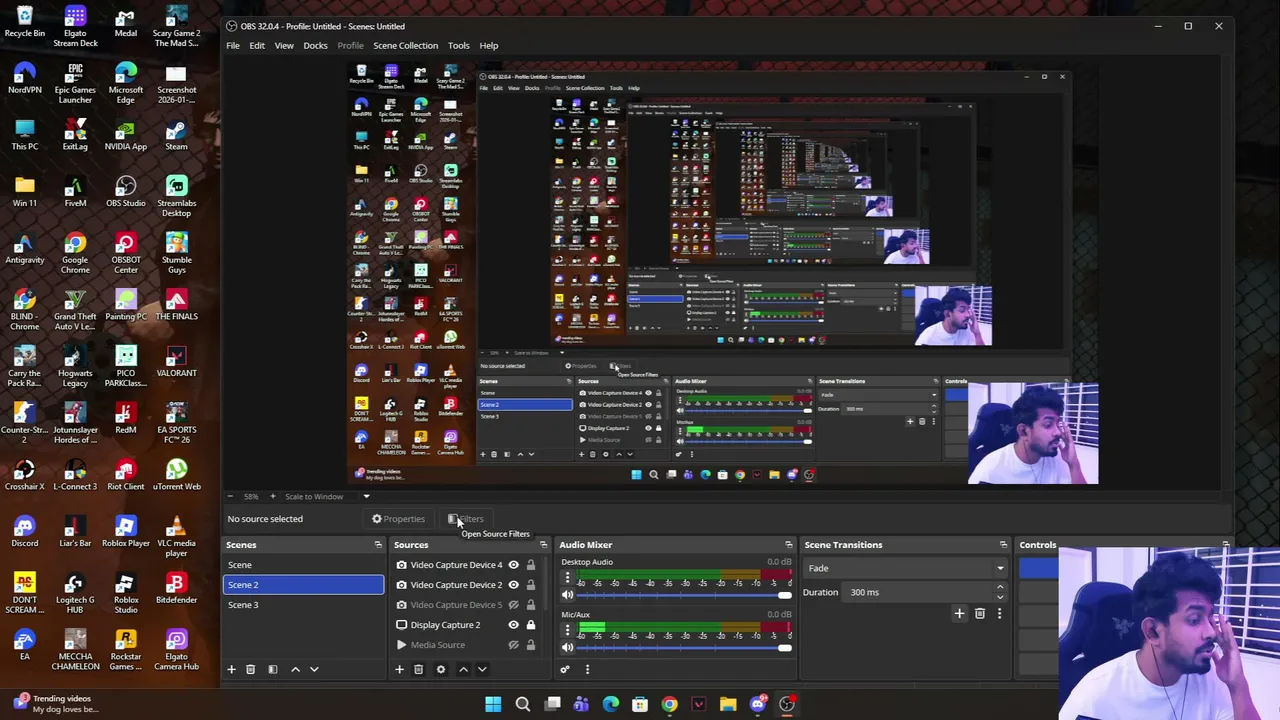Open the Docks menu
Screen dimensions: 1280x720
click(315, 45)
